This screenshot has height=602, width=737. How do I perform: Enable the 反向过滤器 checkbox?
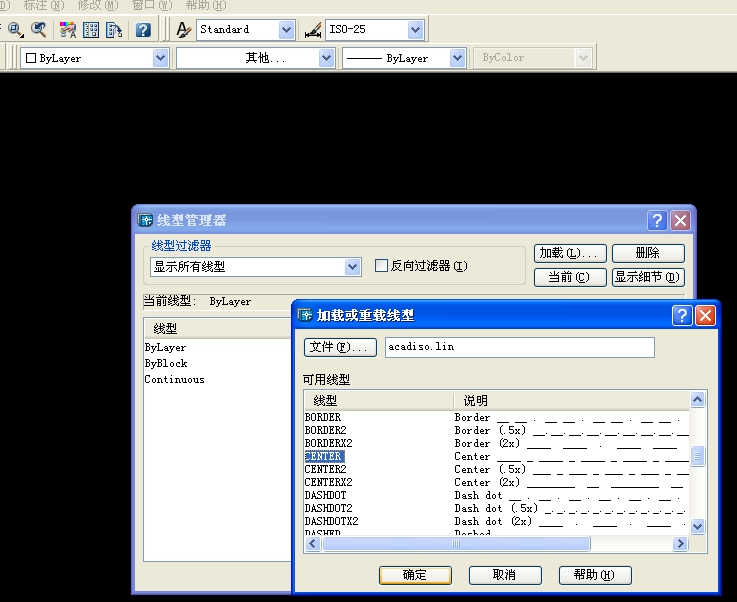coord(381,266)
